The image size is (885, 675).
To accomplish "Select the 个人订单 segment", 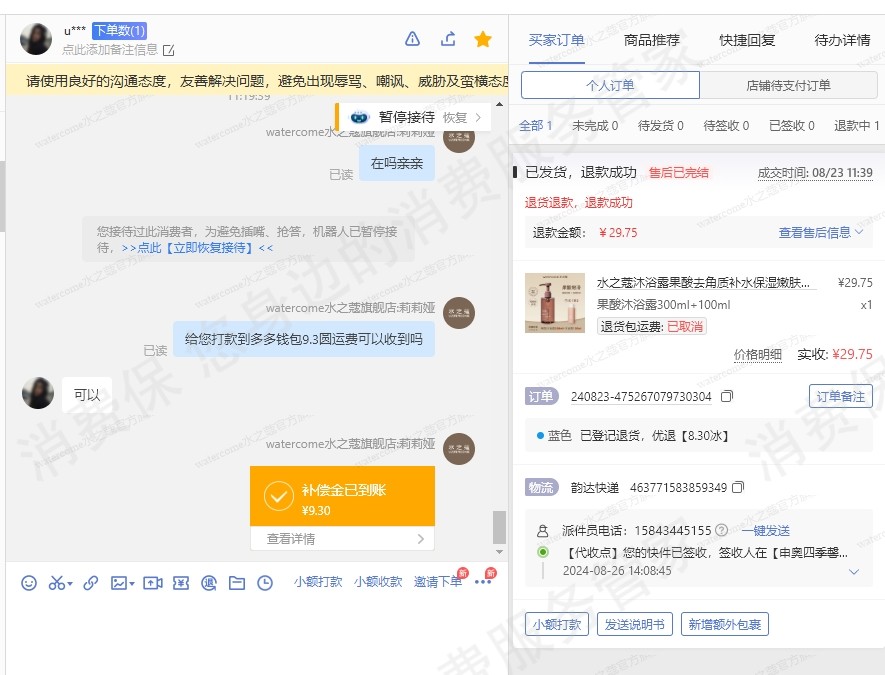I will click(x=610, y=85).
